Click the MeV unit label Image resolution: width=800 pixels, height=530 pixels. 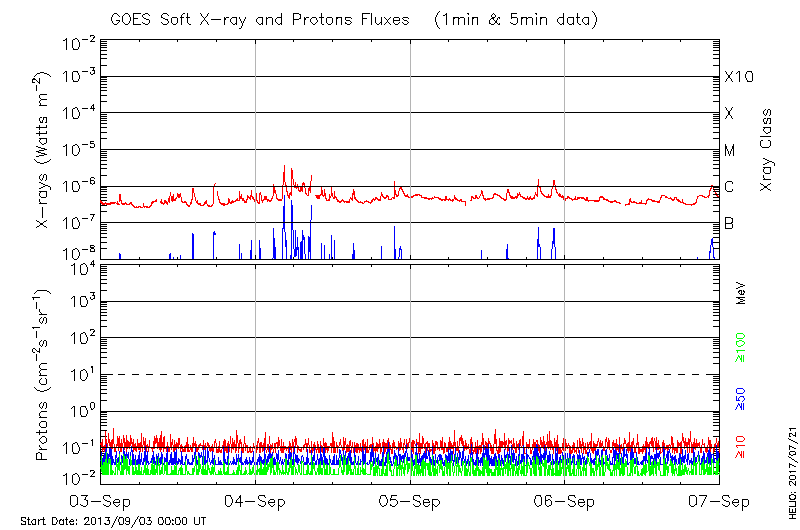(741, 293)
